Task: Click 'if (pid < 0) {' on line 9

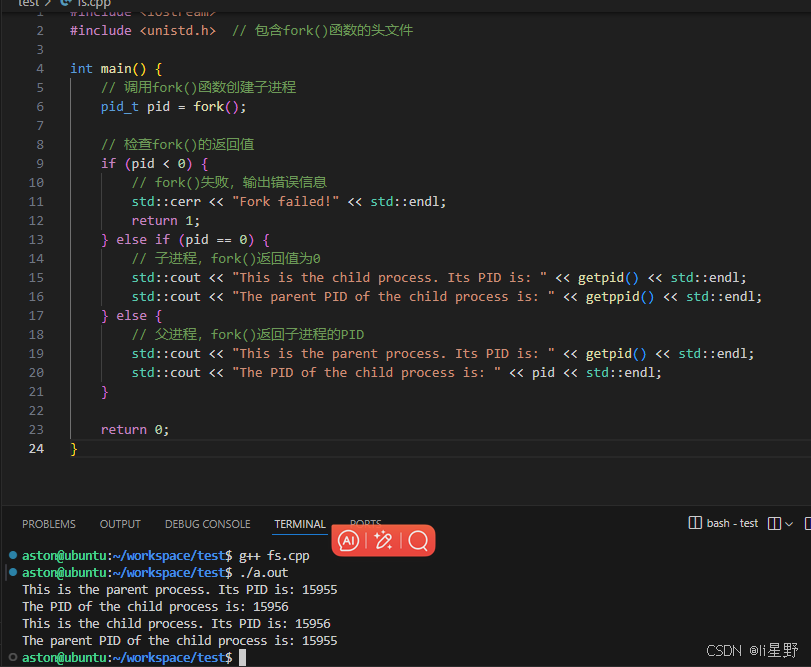Action: click(x=154, y=164)
